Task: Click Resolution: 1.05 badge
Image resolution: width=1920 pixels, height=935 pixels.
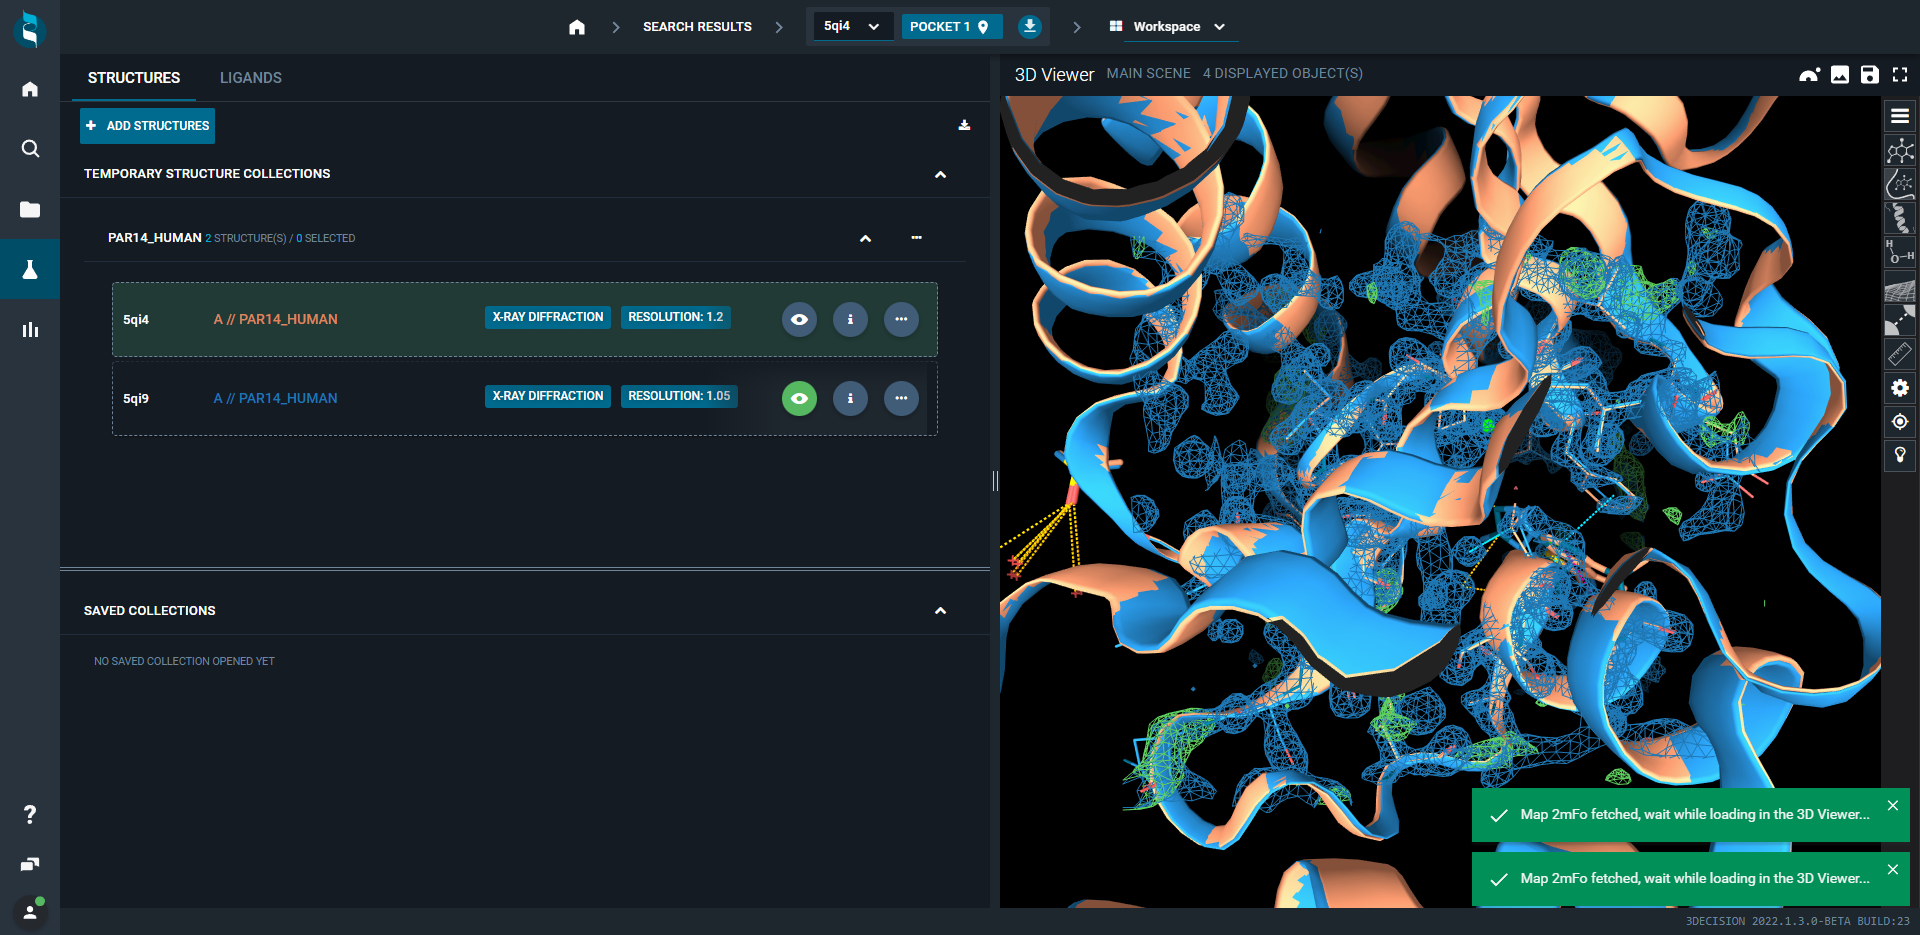Action: [679, 396]
